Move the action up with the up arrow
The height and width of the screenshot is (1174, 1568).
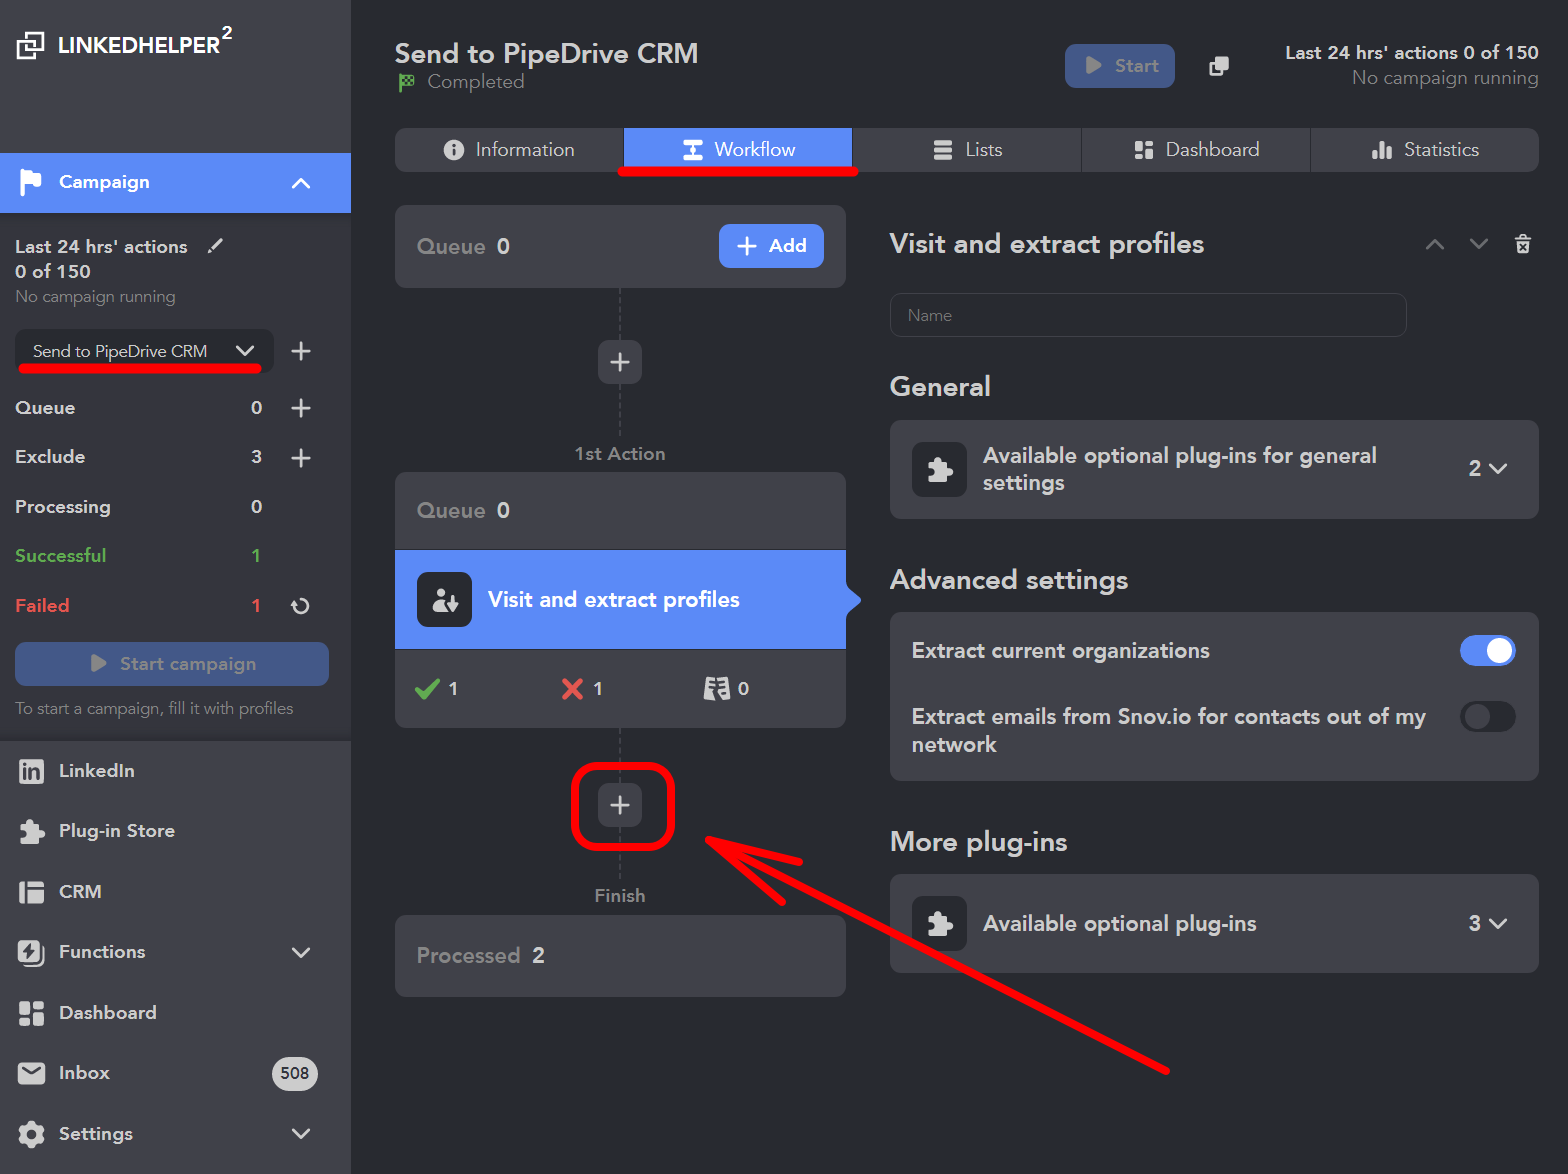point(1435,244)
